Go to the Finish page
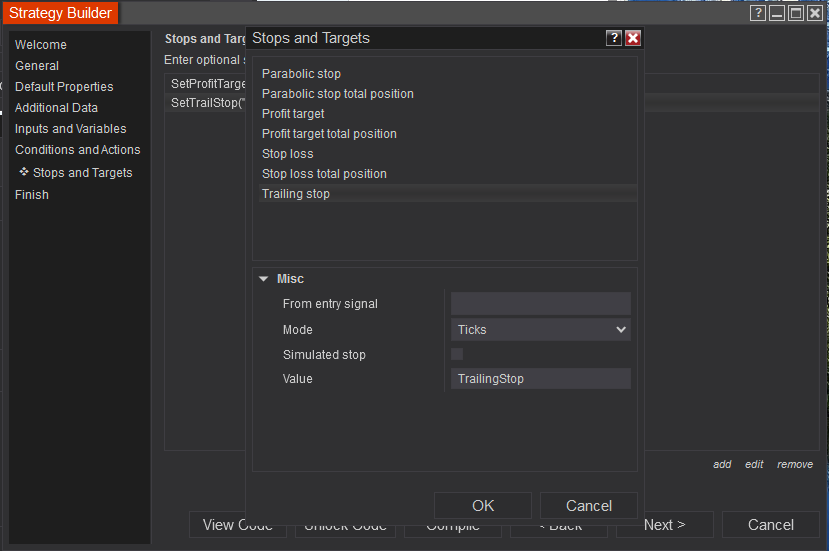 [32, 195]
